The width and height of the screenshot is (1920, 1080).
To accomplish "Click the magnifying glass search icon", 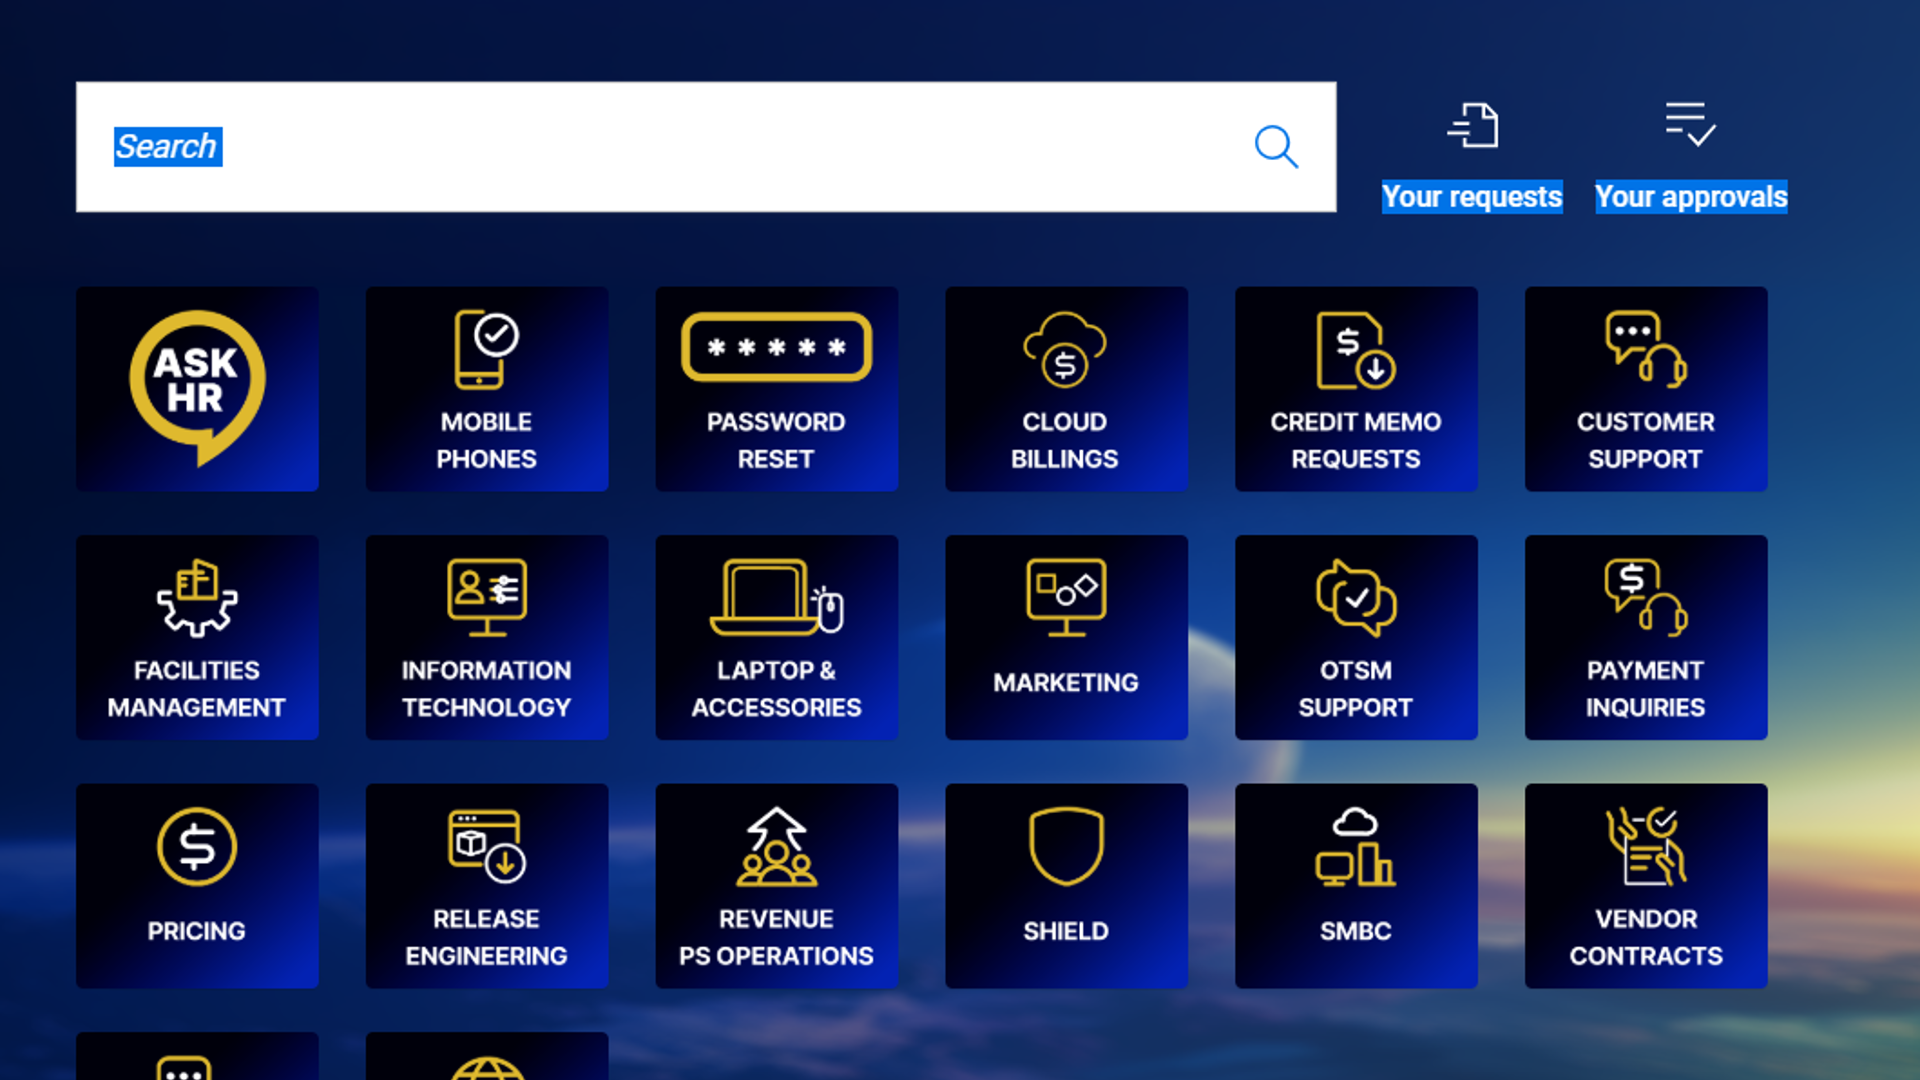I will [1276, 147].
